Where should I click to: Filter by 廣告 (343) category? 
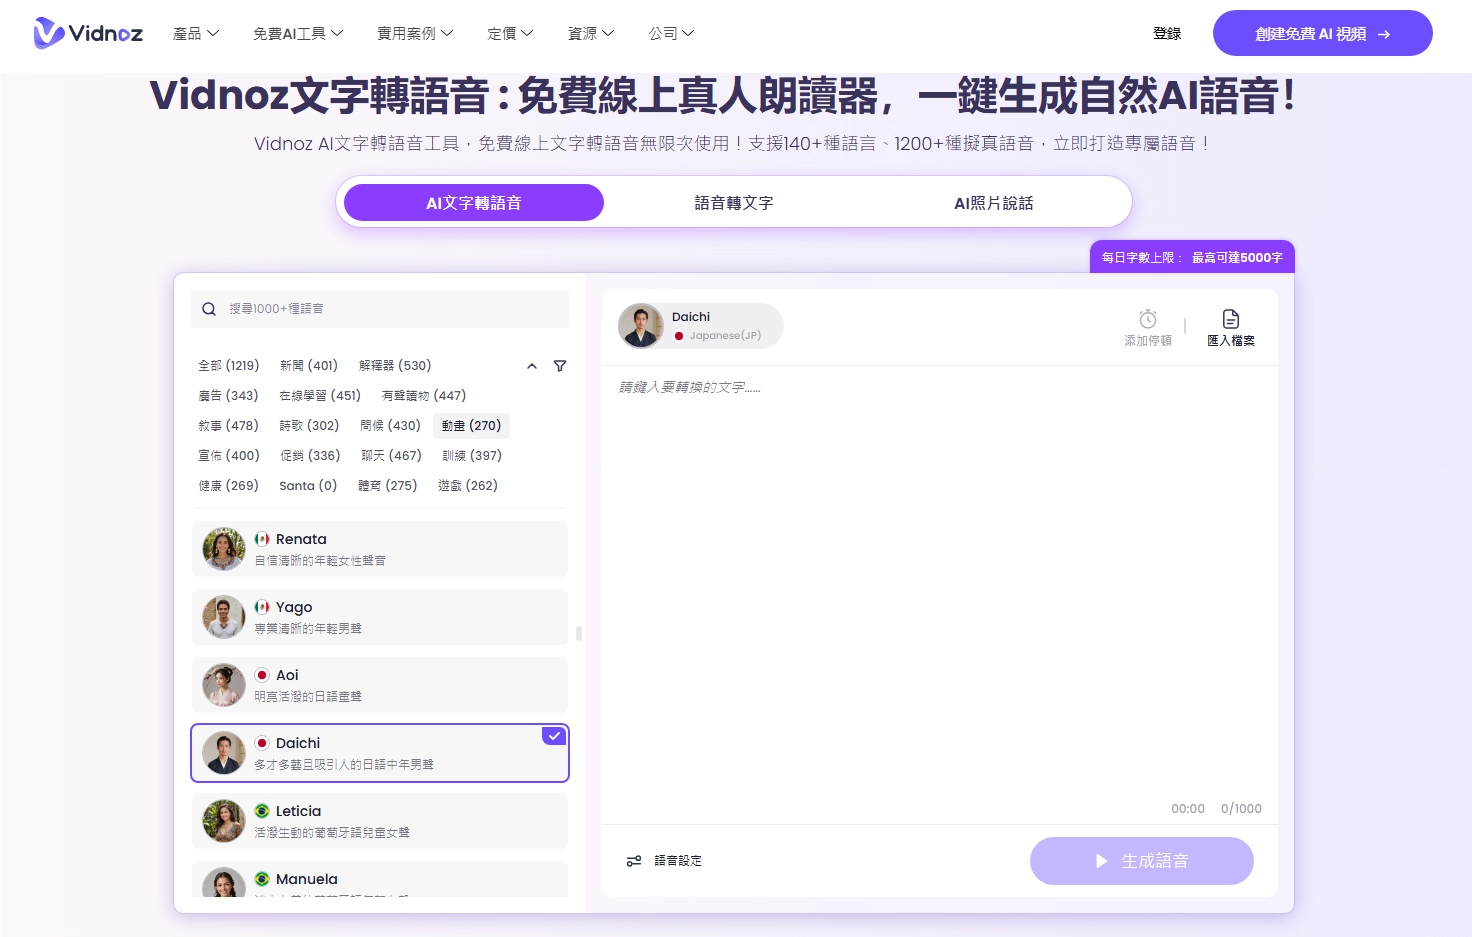[x=228, y=396]
